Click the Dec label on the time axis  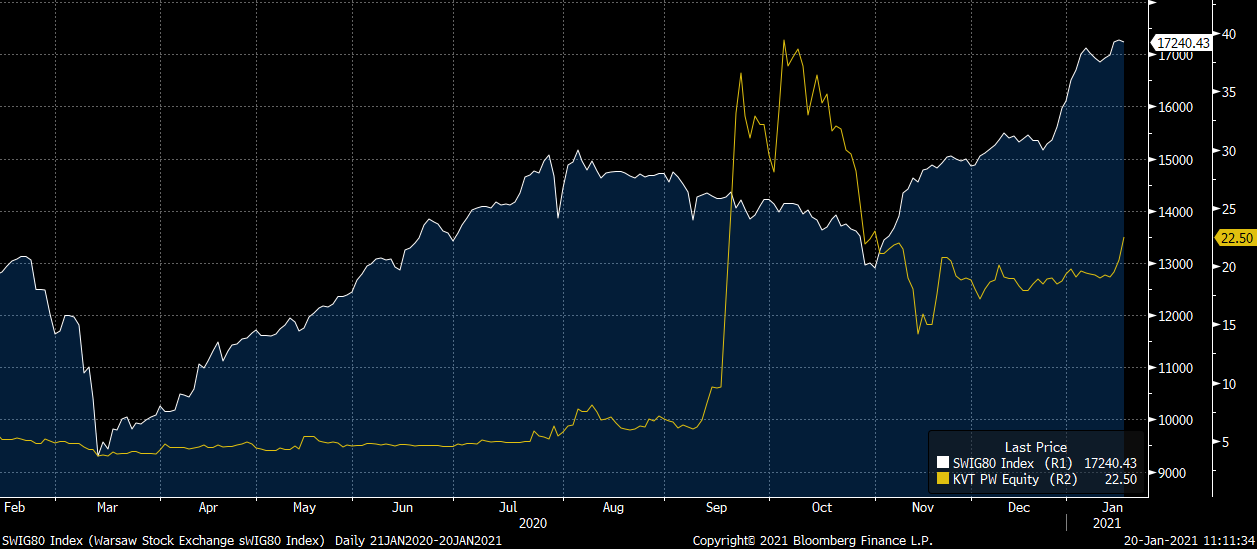point(1019,507)
